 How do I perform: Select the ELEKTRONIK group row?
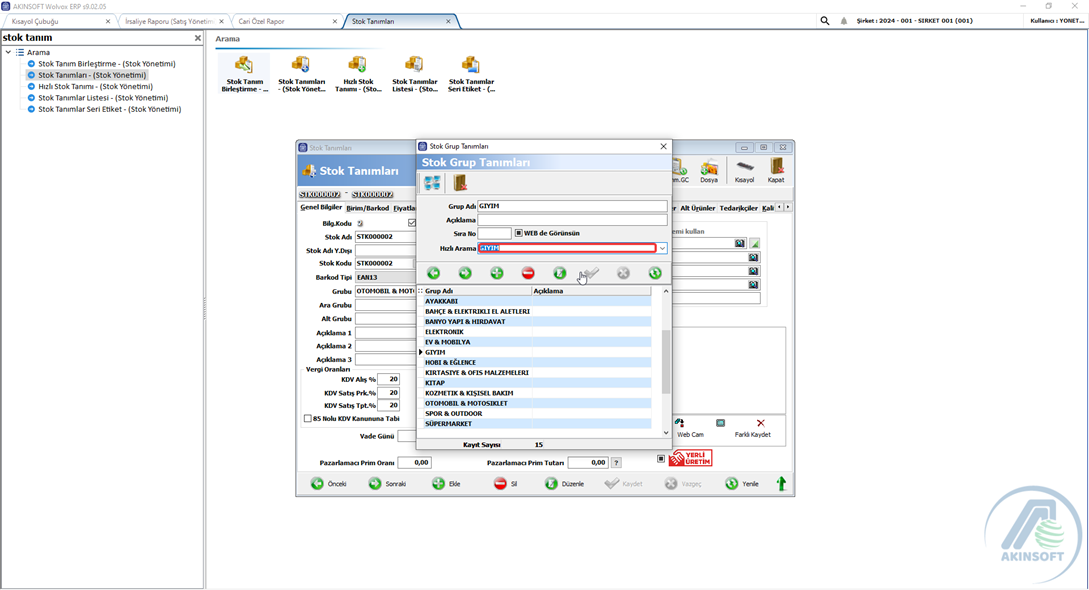[538, 332]
